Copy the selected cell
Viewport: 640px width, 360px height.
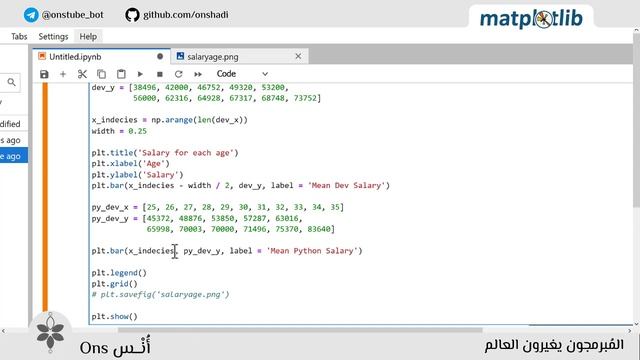101,74
